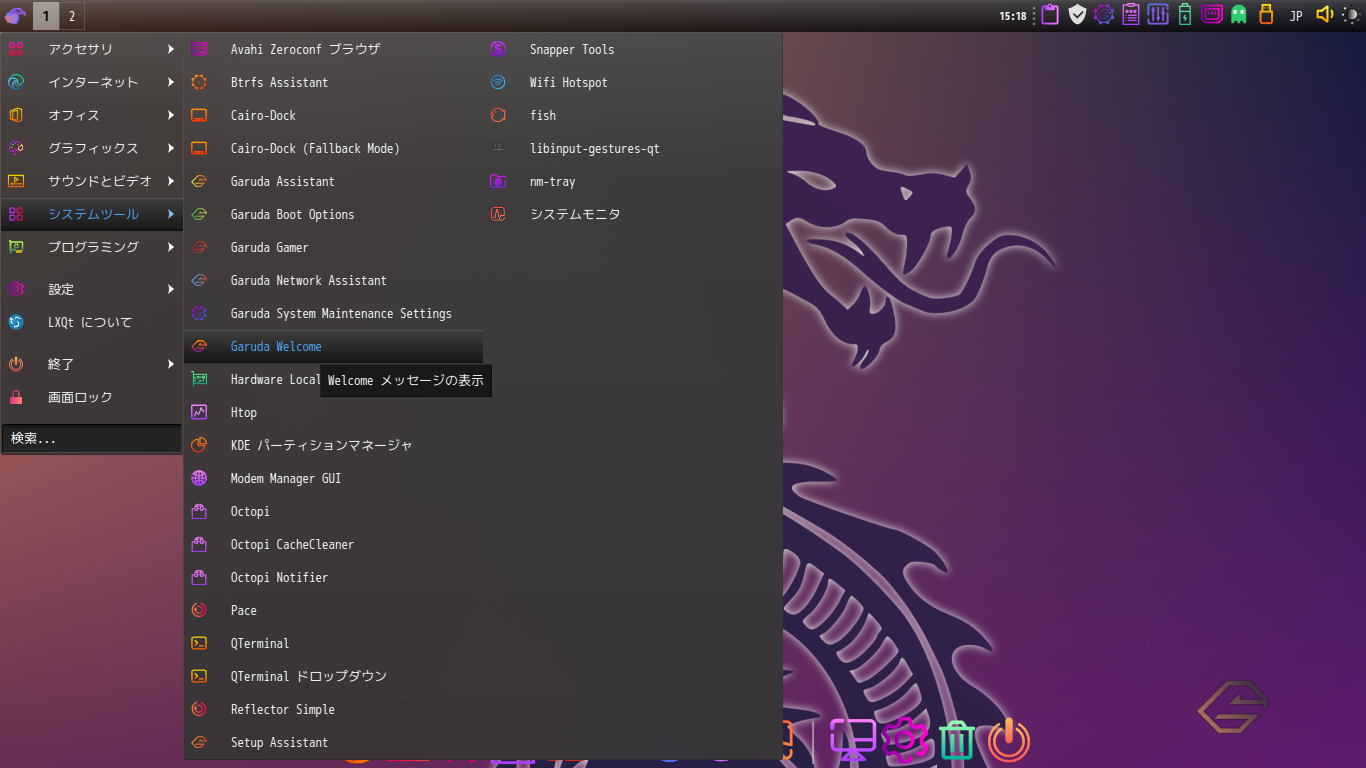Click the clipboard tray icon
The width and height of the screenshot is (1366, 768).
(1050, 15)
